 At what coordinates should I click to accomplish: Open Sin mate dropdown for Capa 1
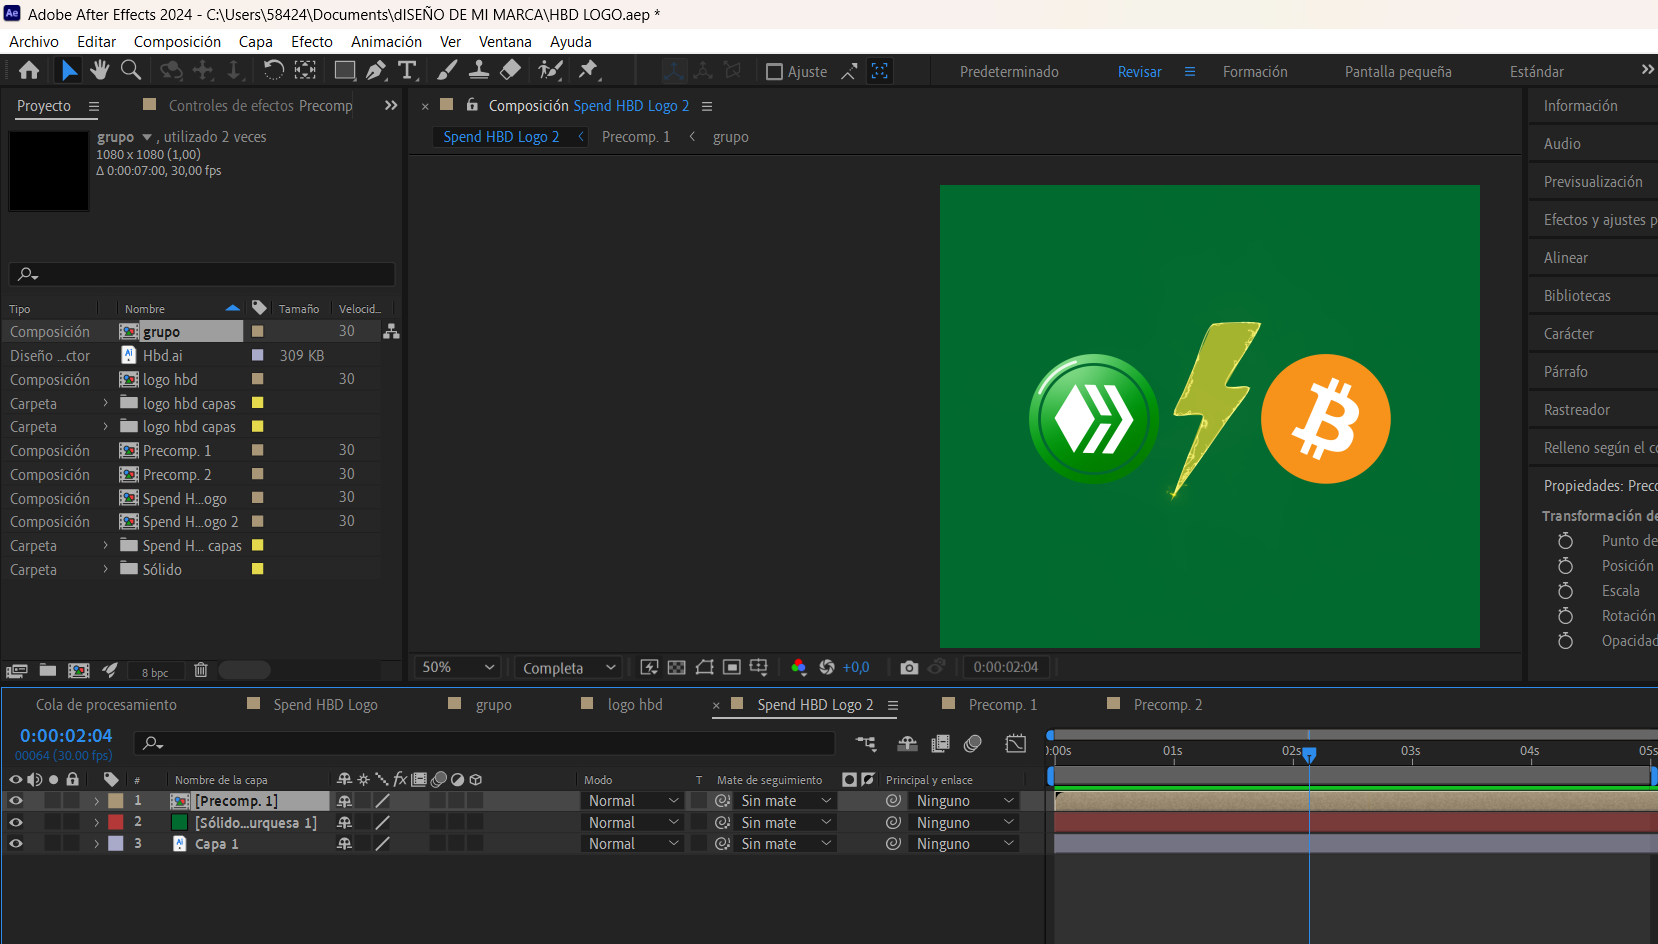tap(786, 844)
